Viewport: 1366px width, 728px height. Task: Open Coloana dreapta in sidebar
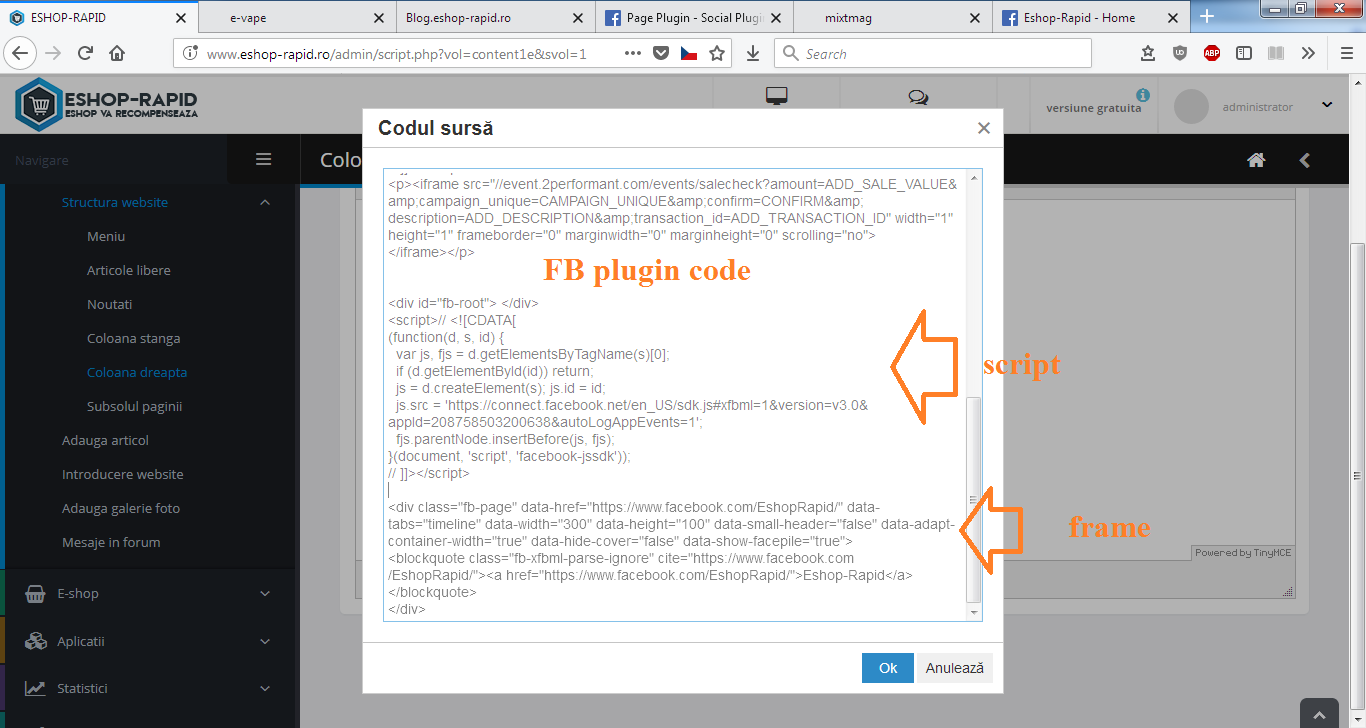pos(137,372)
